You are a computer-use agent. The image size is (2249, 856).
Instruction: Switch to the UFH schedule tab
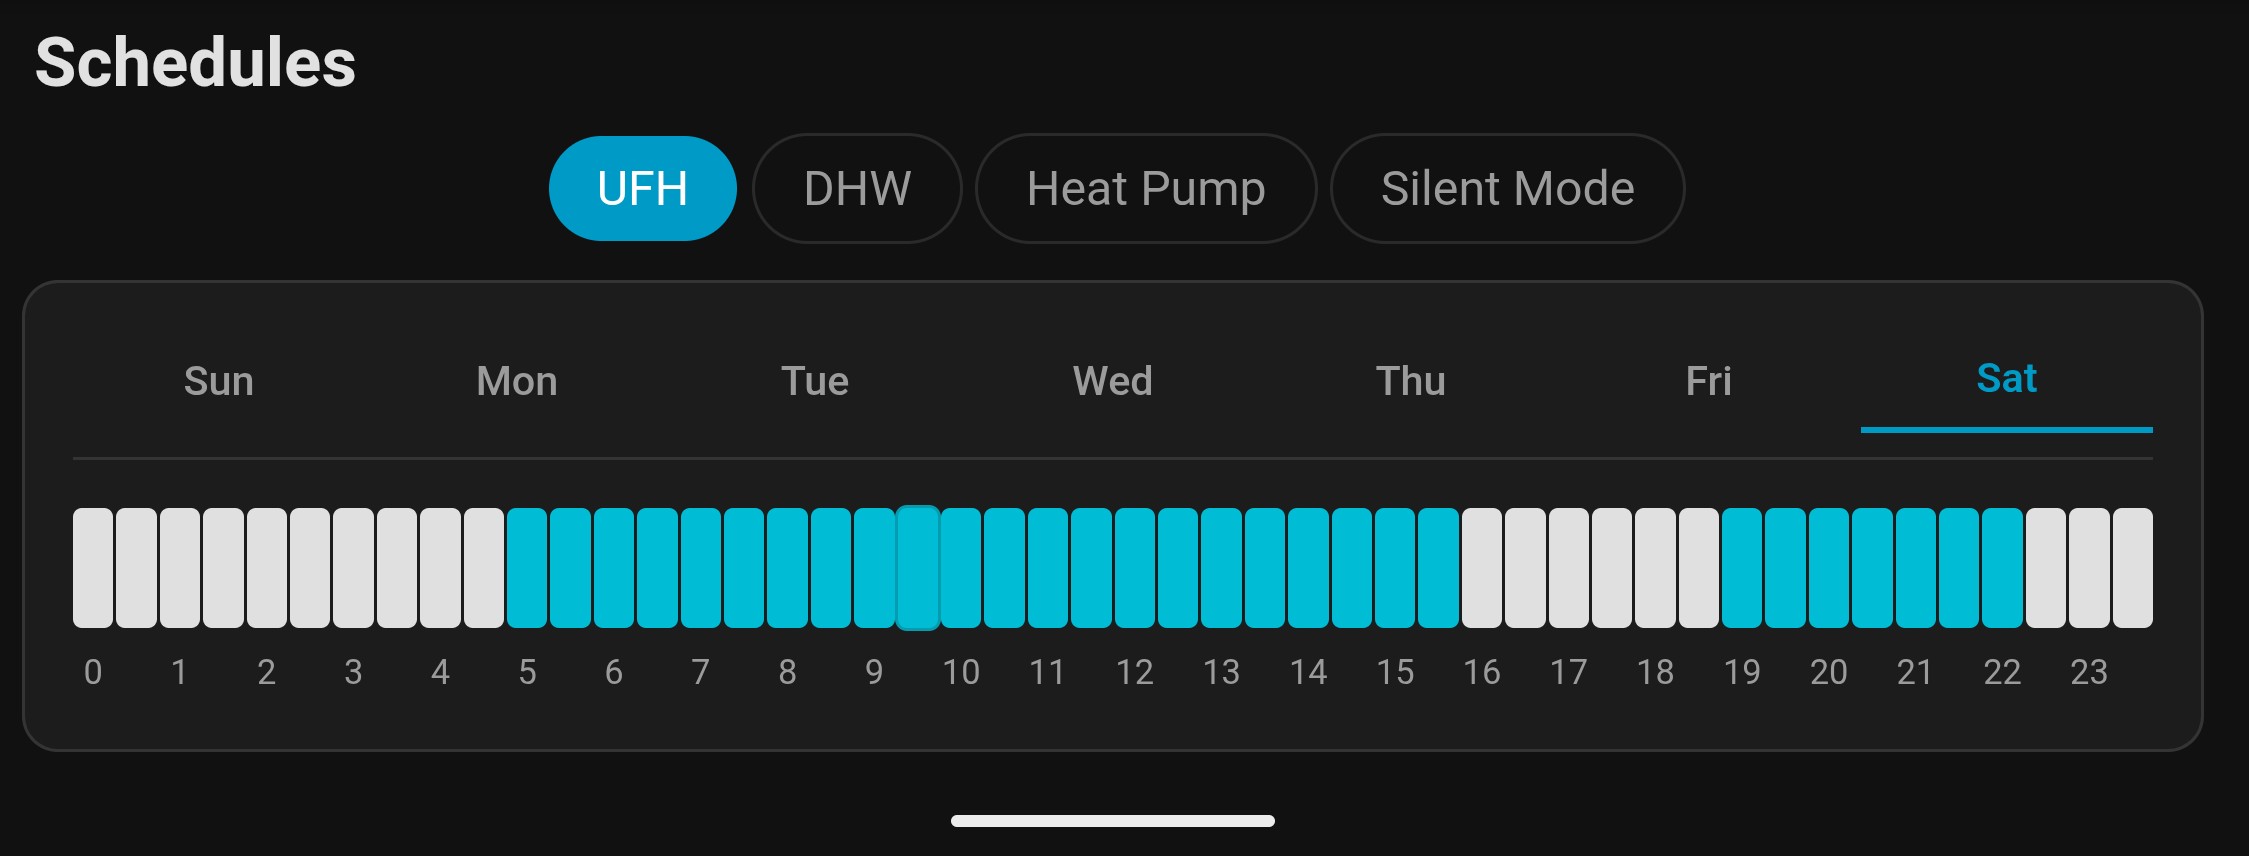pyautogui.click(x=642, y=189)
